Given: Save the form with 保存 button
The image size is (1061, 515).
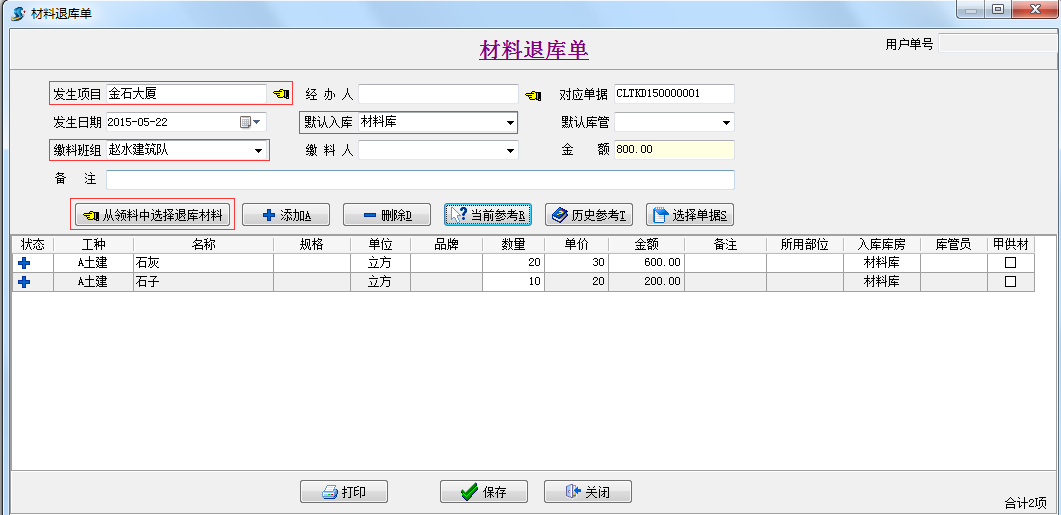Looking at the screenshot, I should coord(484,492).
